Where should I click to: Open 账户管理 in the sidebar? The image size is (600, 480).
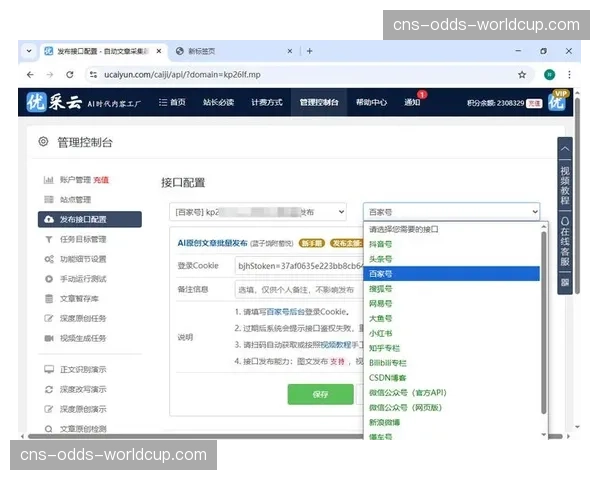[75, 180]
